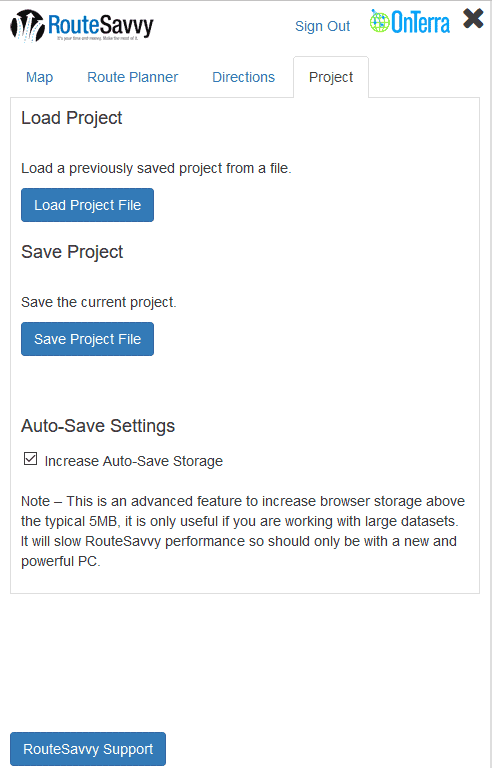Select the Project tab
Screen dimensions: 492x768
pos(331,77)
